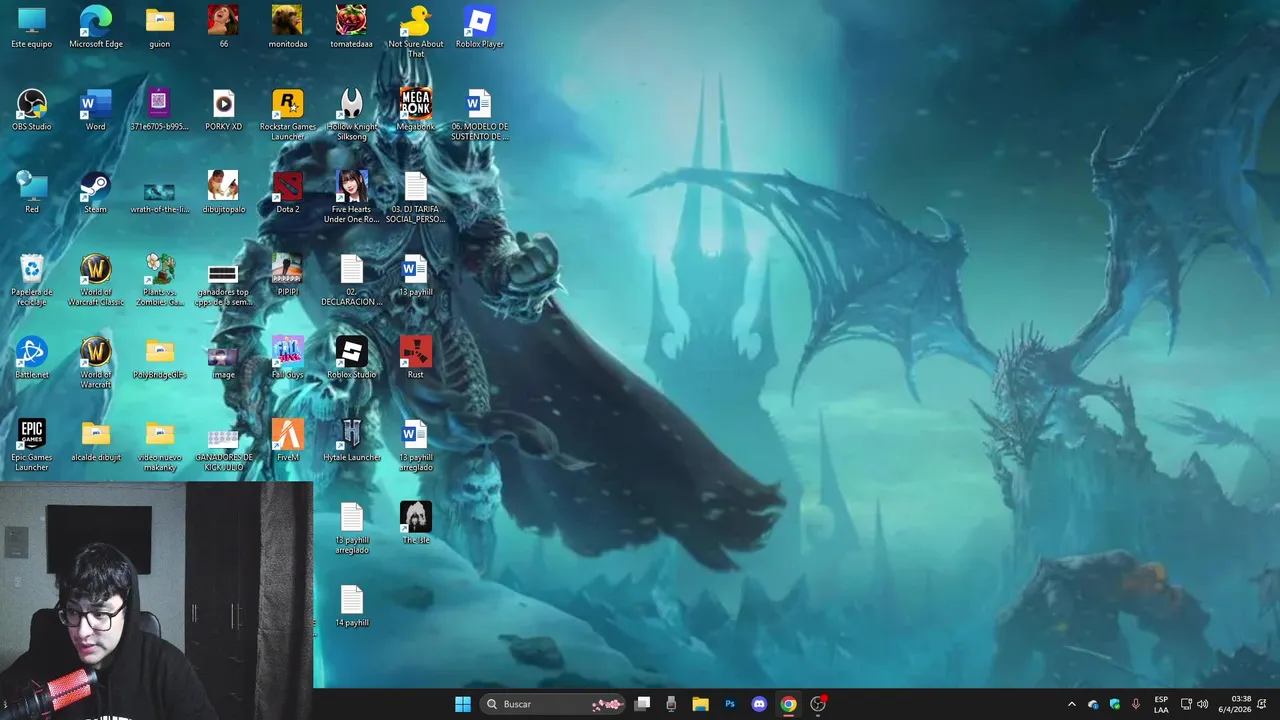Screen dimensions: 1280x720
Task: Select the Papelera de reciclaje icon
Action: click(32, 280)
